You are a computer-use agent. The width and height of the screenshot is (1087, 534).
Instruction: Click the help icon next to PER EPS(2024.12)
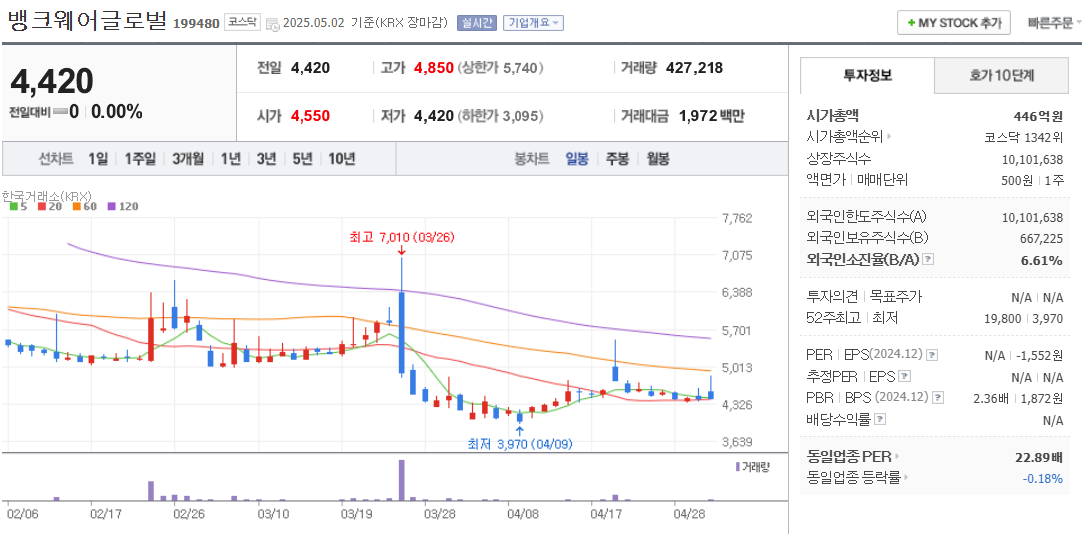click(x=932, y=354)
